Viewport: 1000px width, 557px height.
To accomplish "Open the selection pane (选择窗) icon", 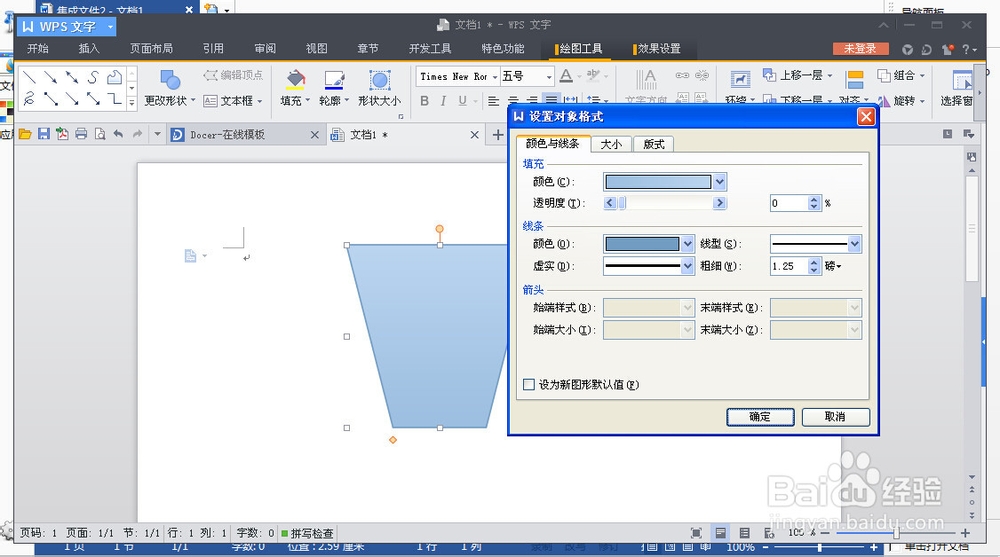I will pos(962,80).
